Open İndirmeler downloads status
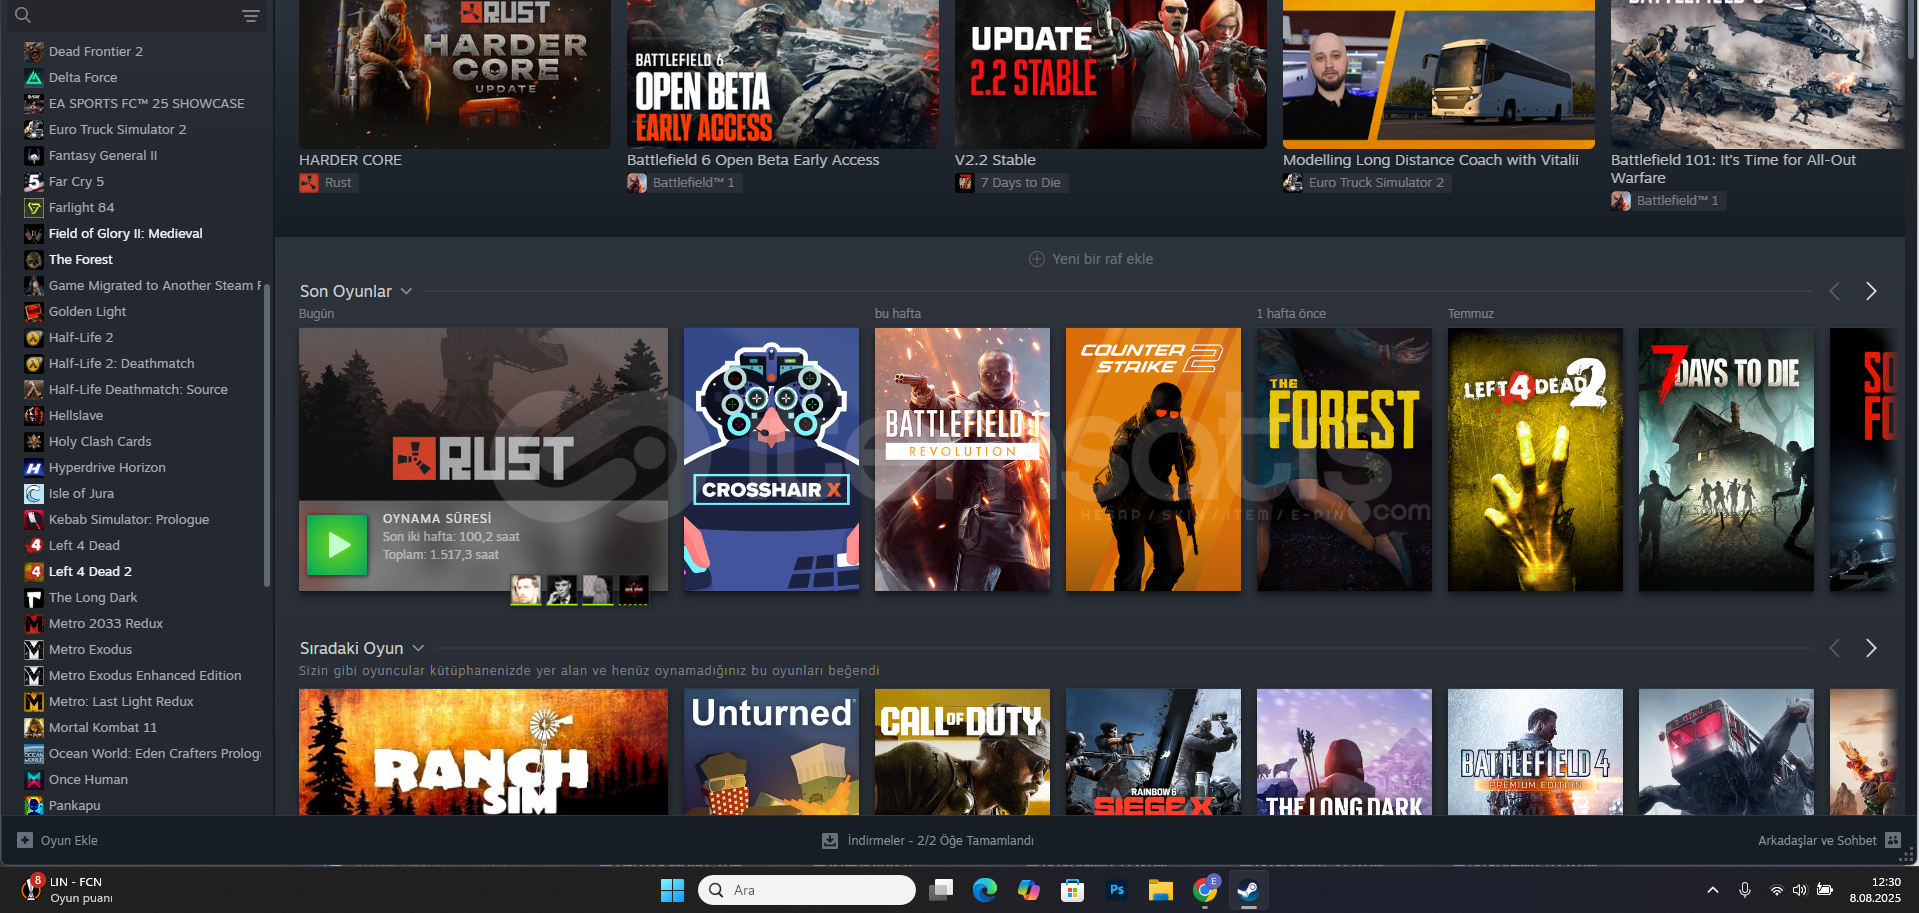1919x913 pixels. [929, 840]
